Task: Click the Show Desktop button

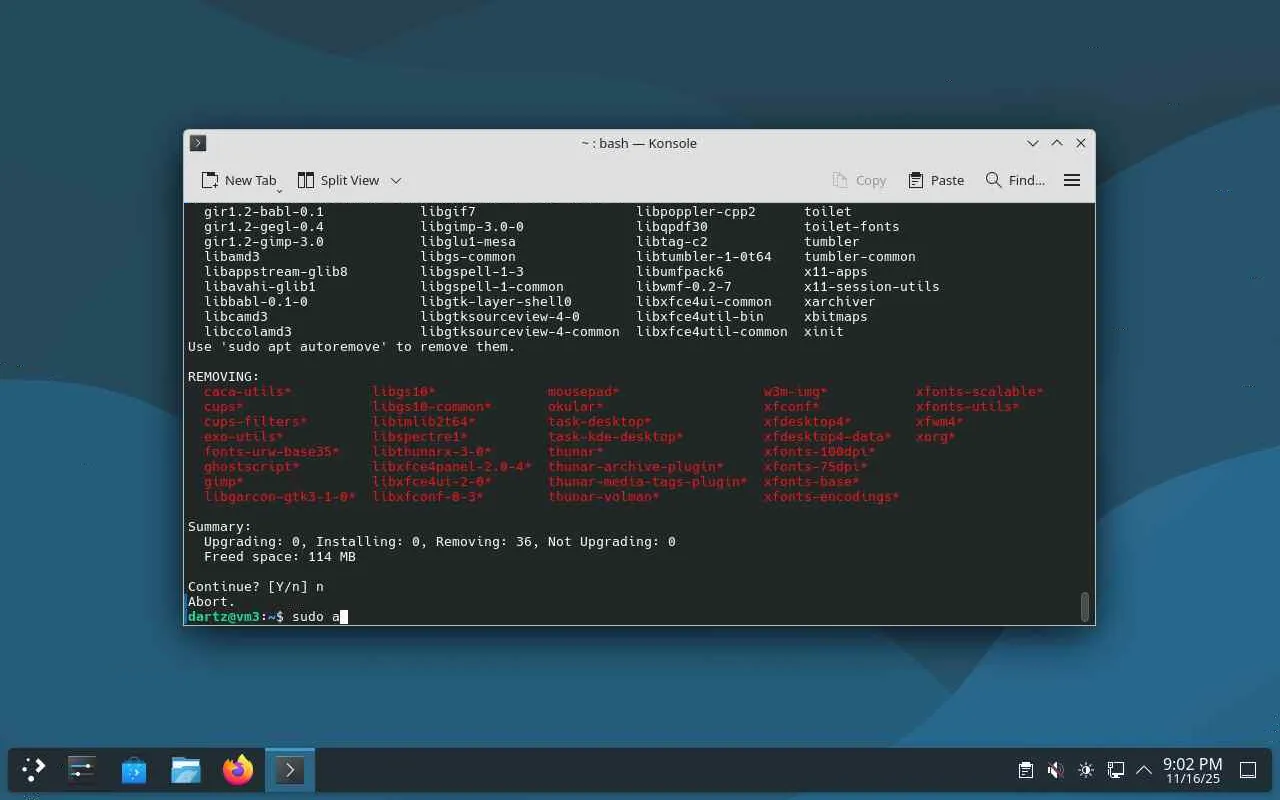Action: pyautogui.click(x=1248, y=770)
